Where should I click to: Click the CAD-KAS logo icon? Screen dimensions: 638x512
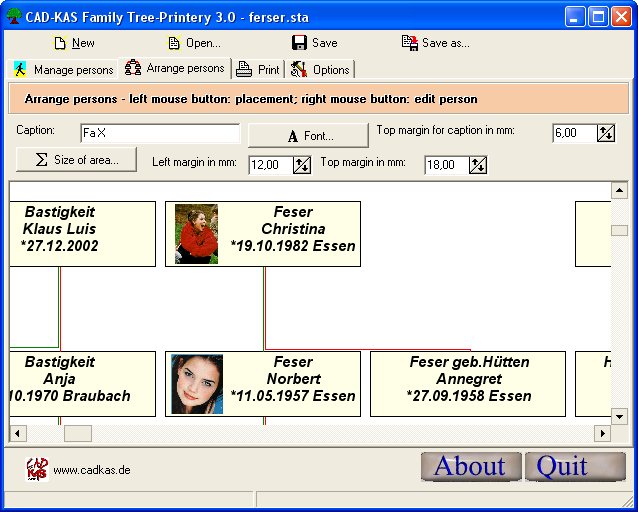pyautogui.click(x=37, y=468)
